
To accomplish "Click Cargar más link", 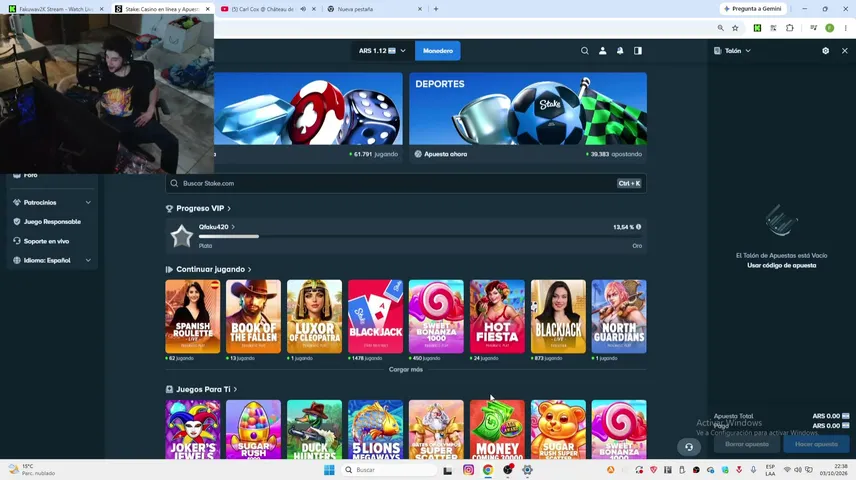I will (406, 370).
